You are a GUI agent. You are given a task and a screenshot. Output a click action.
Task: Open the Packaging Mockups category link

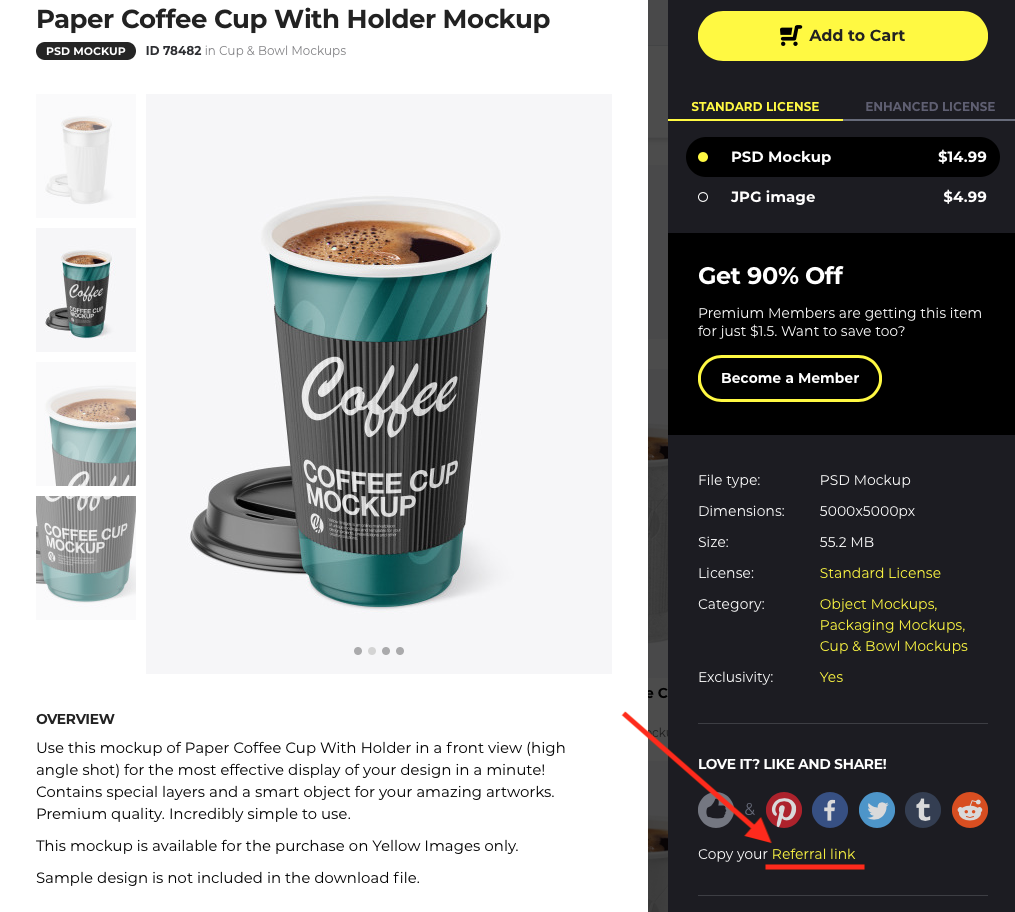click(892, 625)
